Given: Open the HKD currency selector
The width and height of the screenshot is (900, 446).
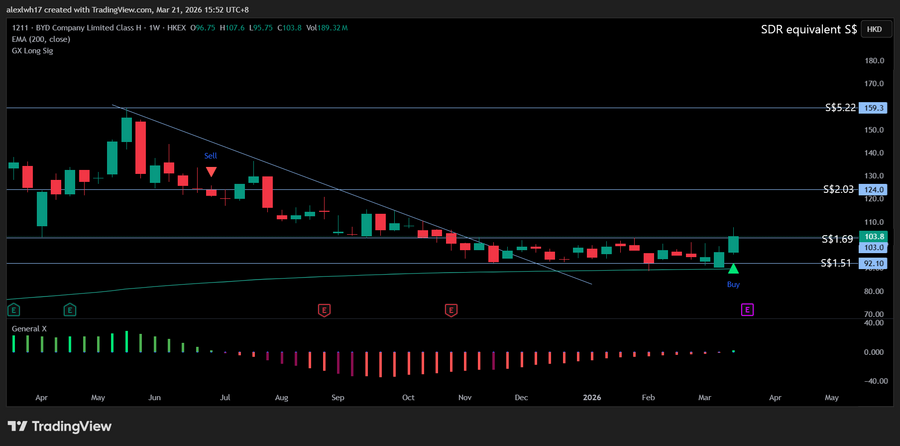Looking at the screenshot, I should (x=874, y=30).
